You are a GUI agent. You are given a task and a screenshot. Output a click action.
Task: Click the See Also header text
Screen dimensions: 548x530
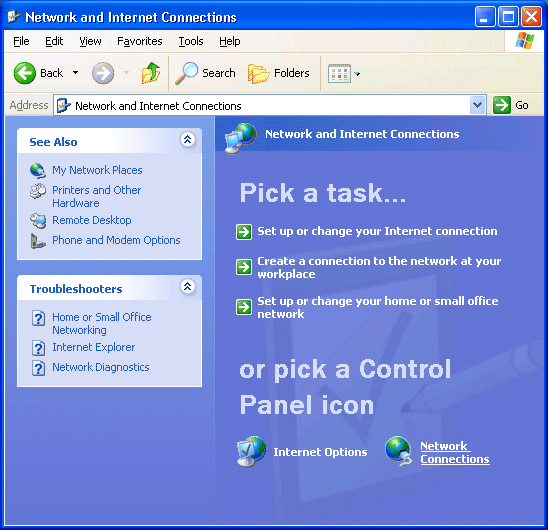[53, 142]
